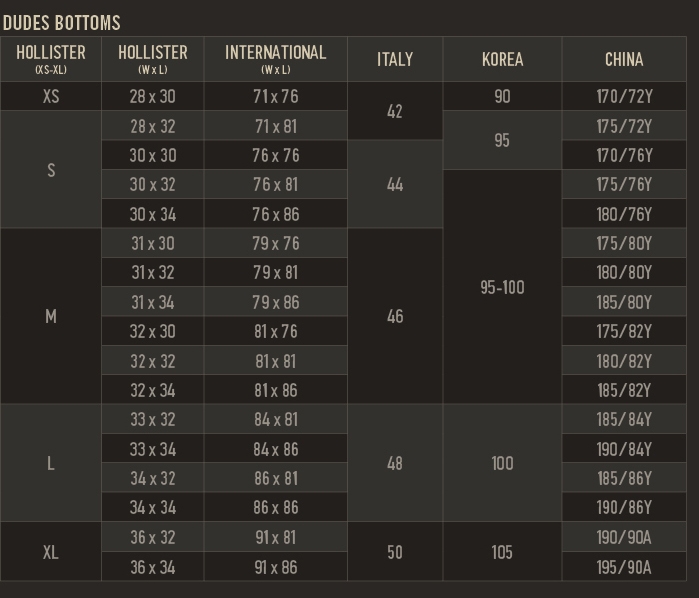Click the ITALY column header

coord(395,59)
